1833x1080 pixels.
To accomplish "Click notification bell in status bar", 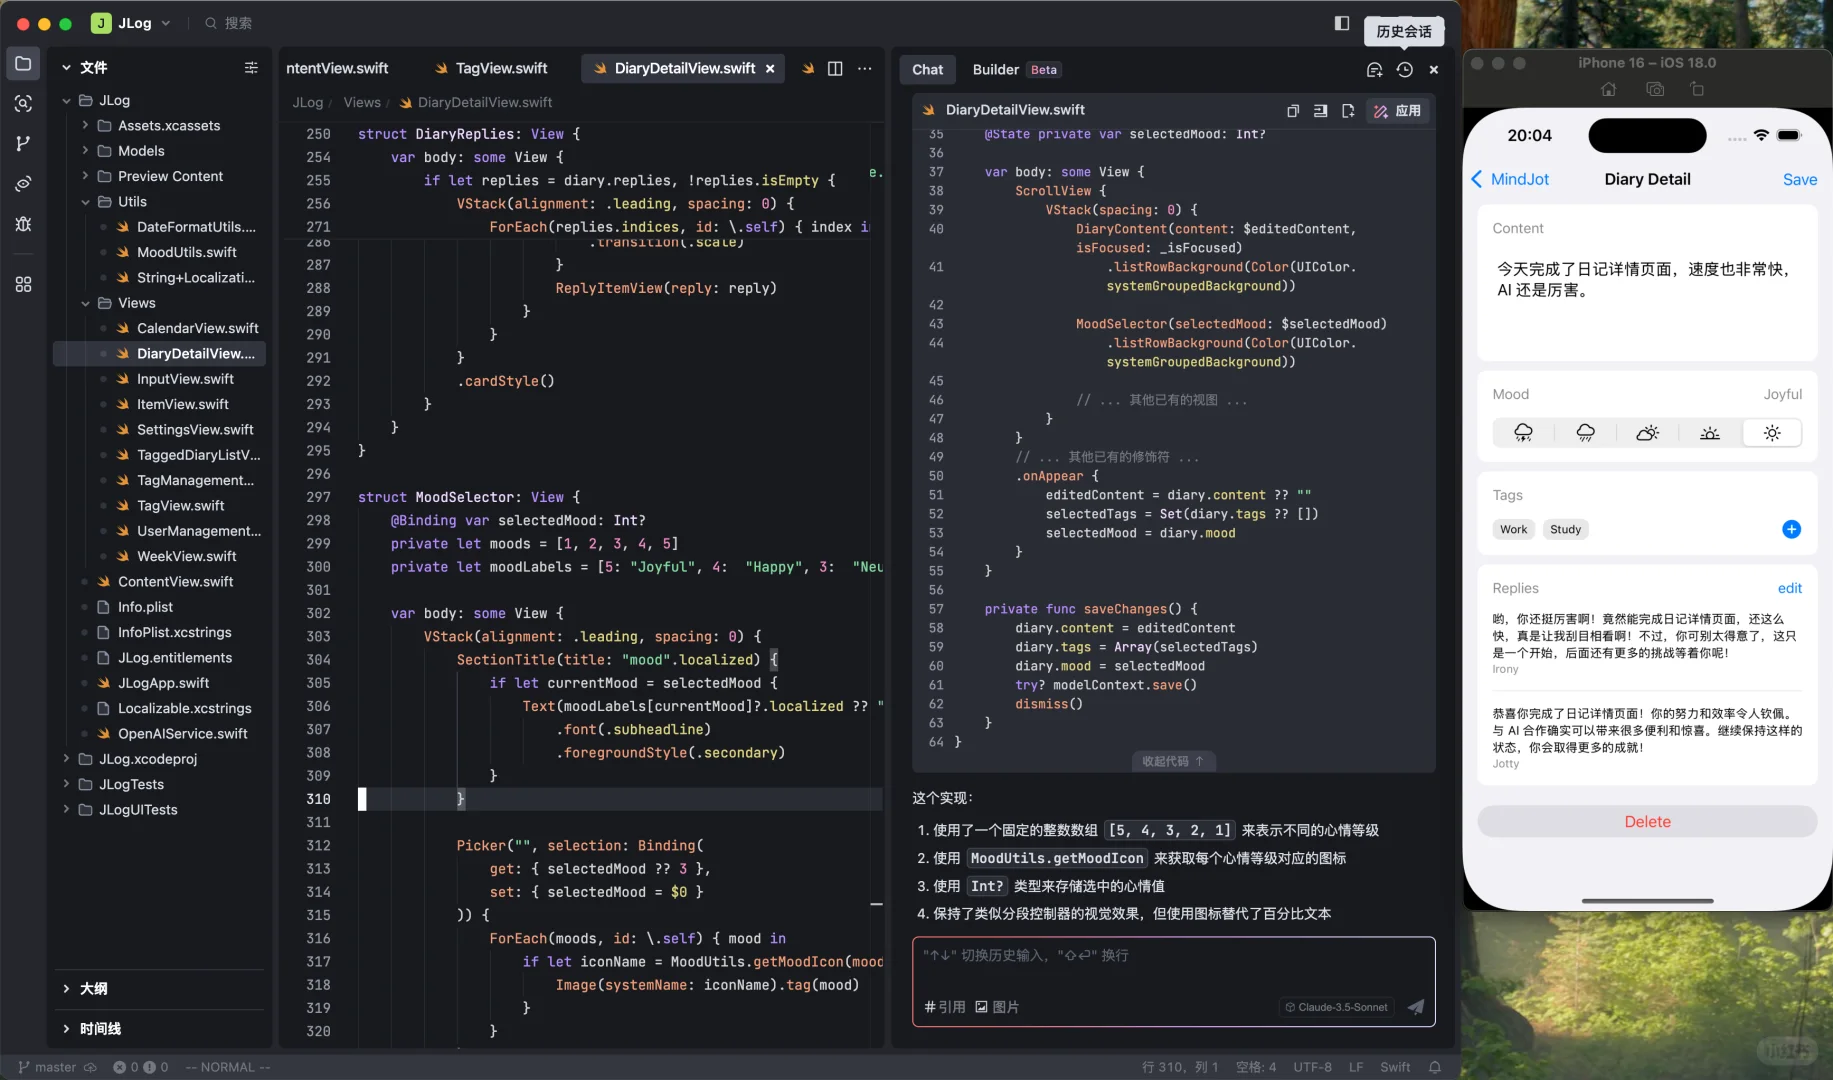I will coord(1434,1067).
